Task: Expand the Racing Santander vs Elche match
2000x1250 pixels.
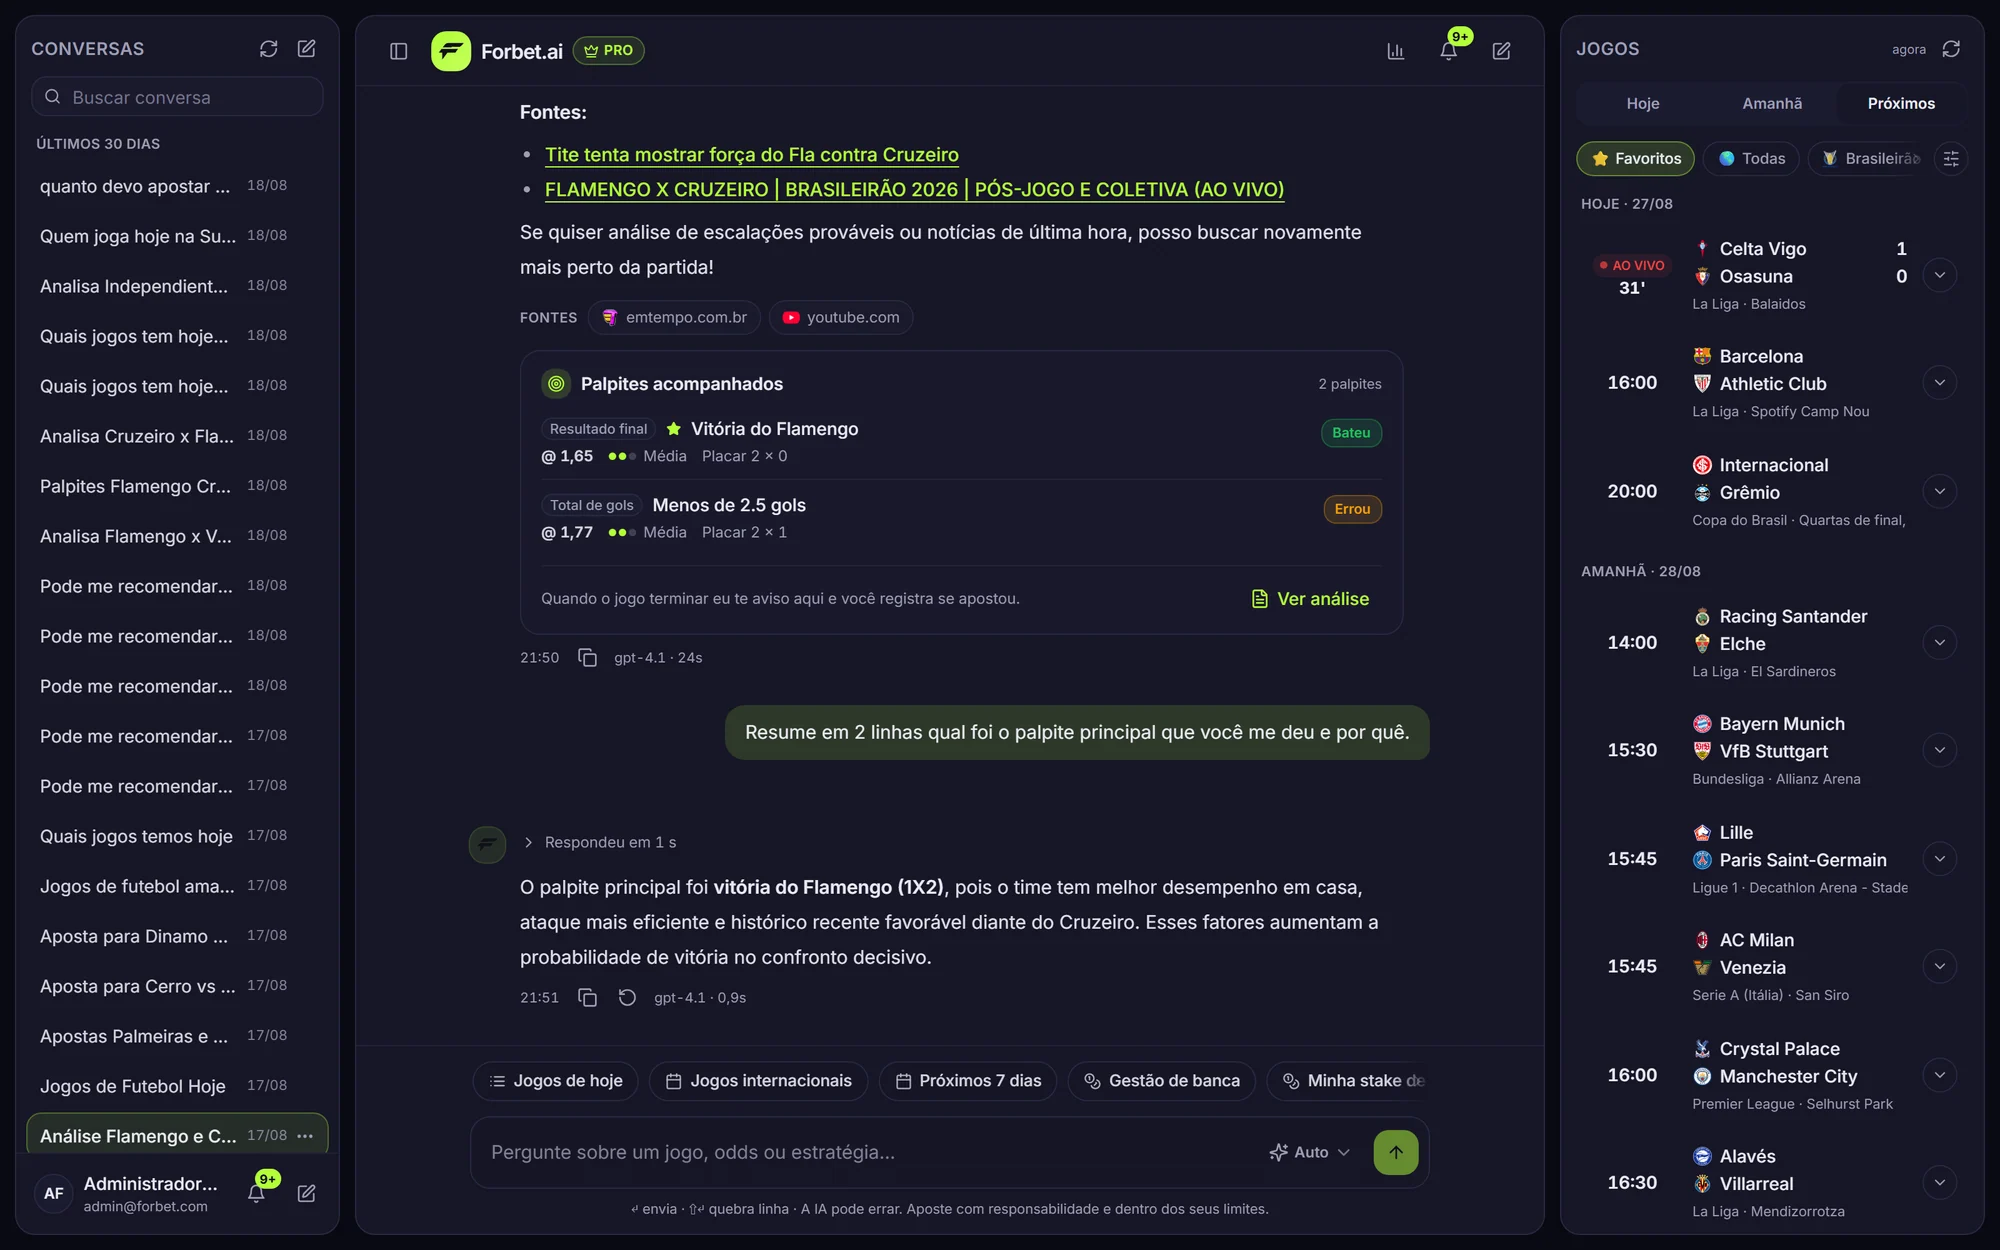Action: pos(1939,642)
